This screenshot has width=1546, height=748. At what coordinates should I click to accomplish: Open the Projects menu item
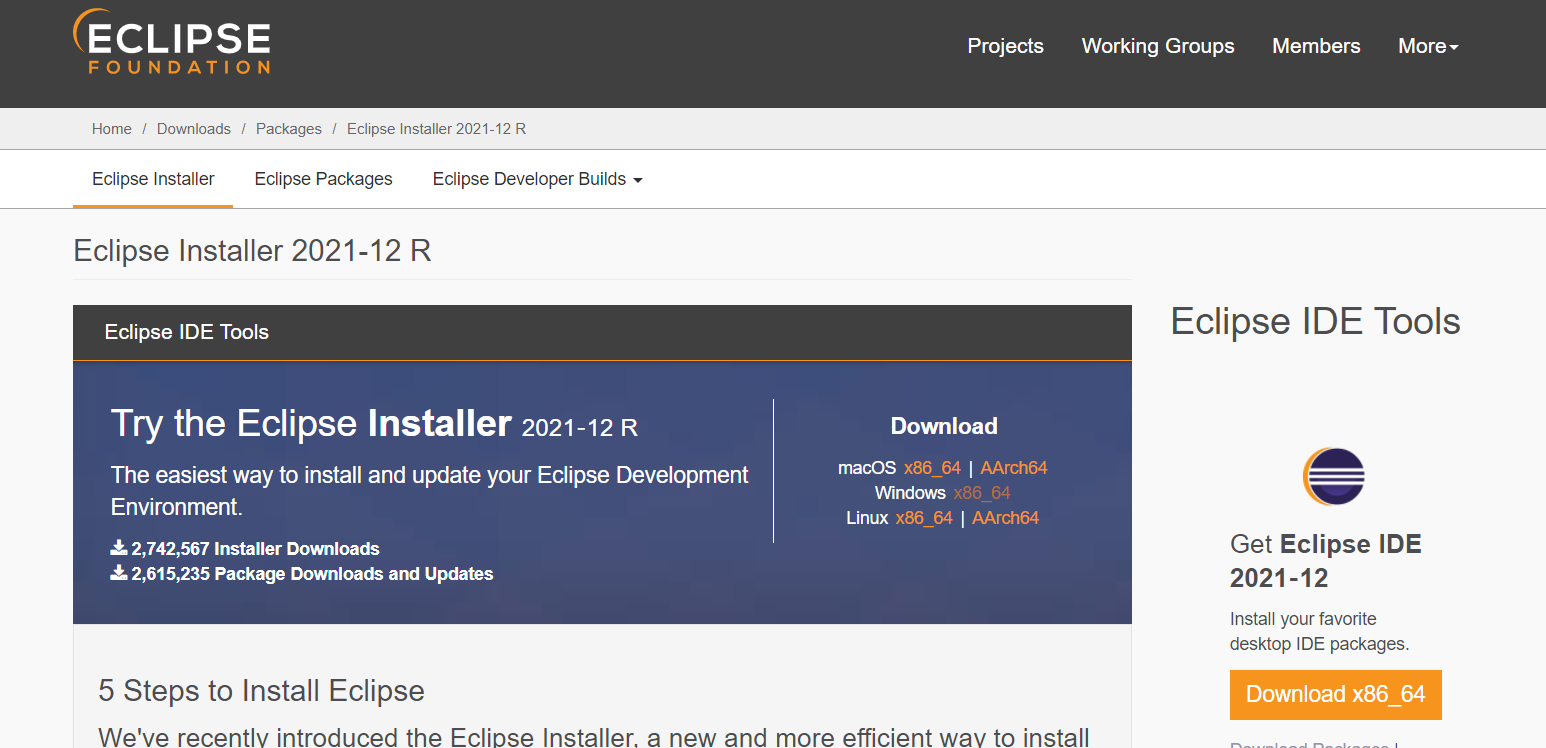(1005, 46)
